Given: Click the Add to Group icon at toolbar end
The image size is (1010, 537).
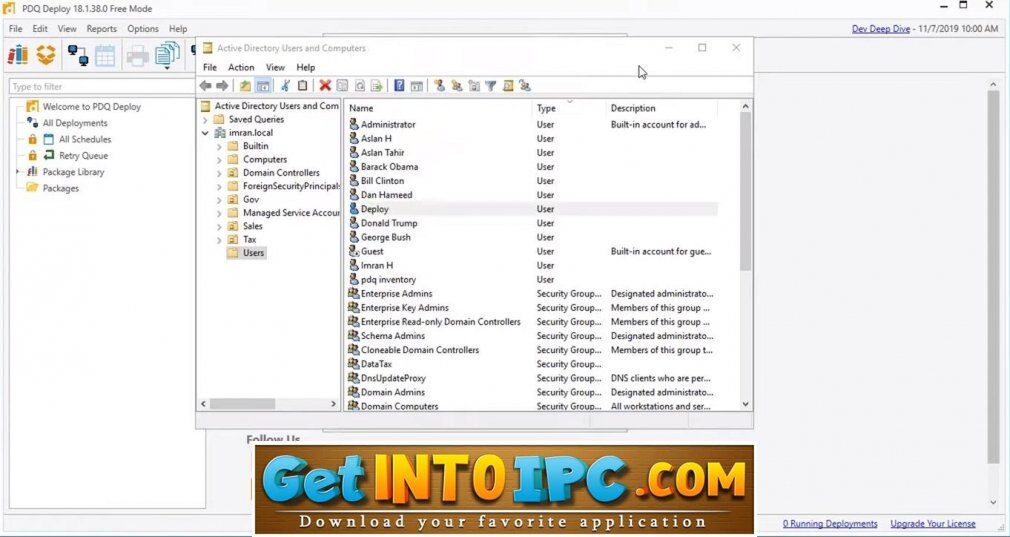Looking at the screenshot, I should point(525,86).
